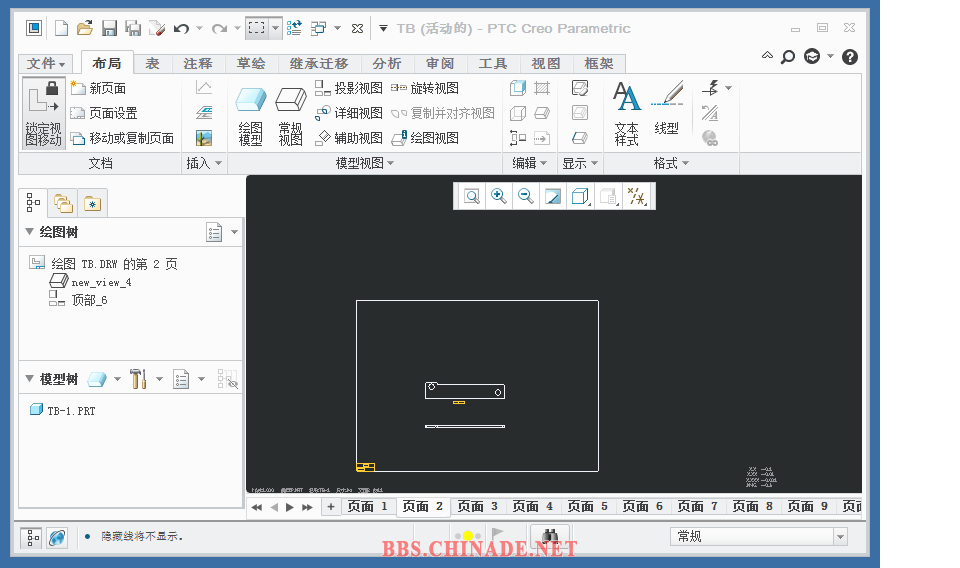
Task: Select the 页面 3 sheet tab
Action: point(477,507)
